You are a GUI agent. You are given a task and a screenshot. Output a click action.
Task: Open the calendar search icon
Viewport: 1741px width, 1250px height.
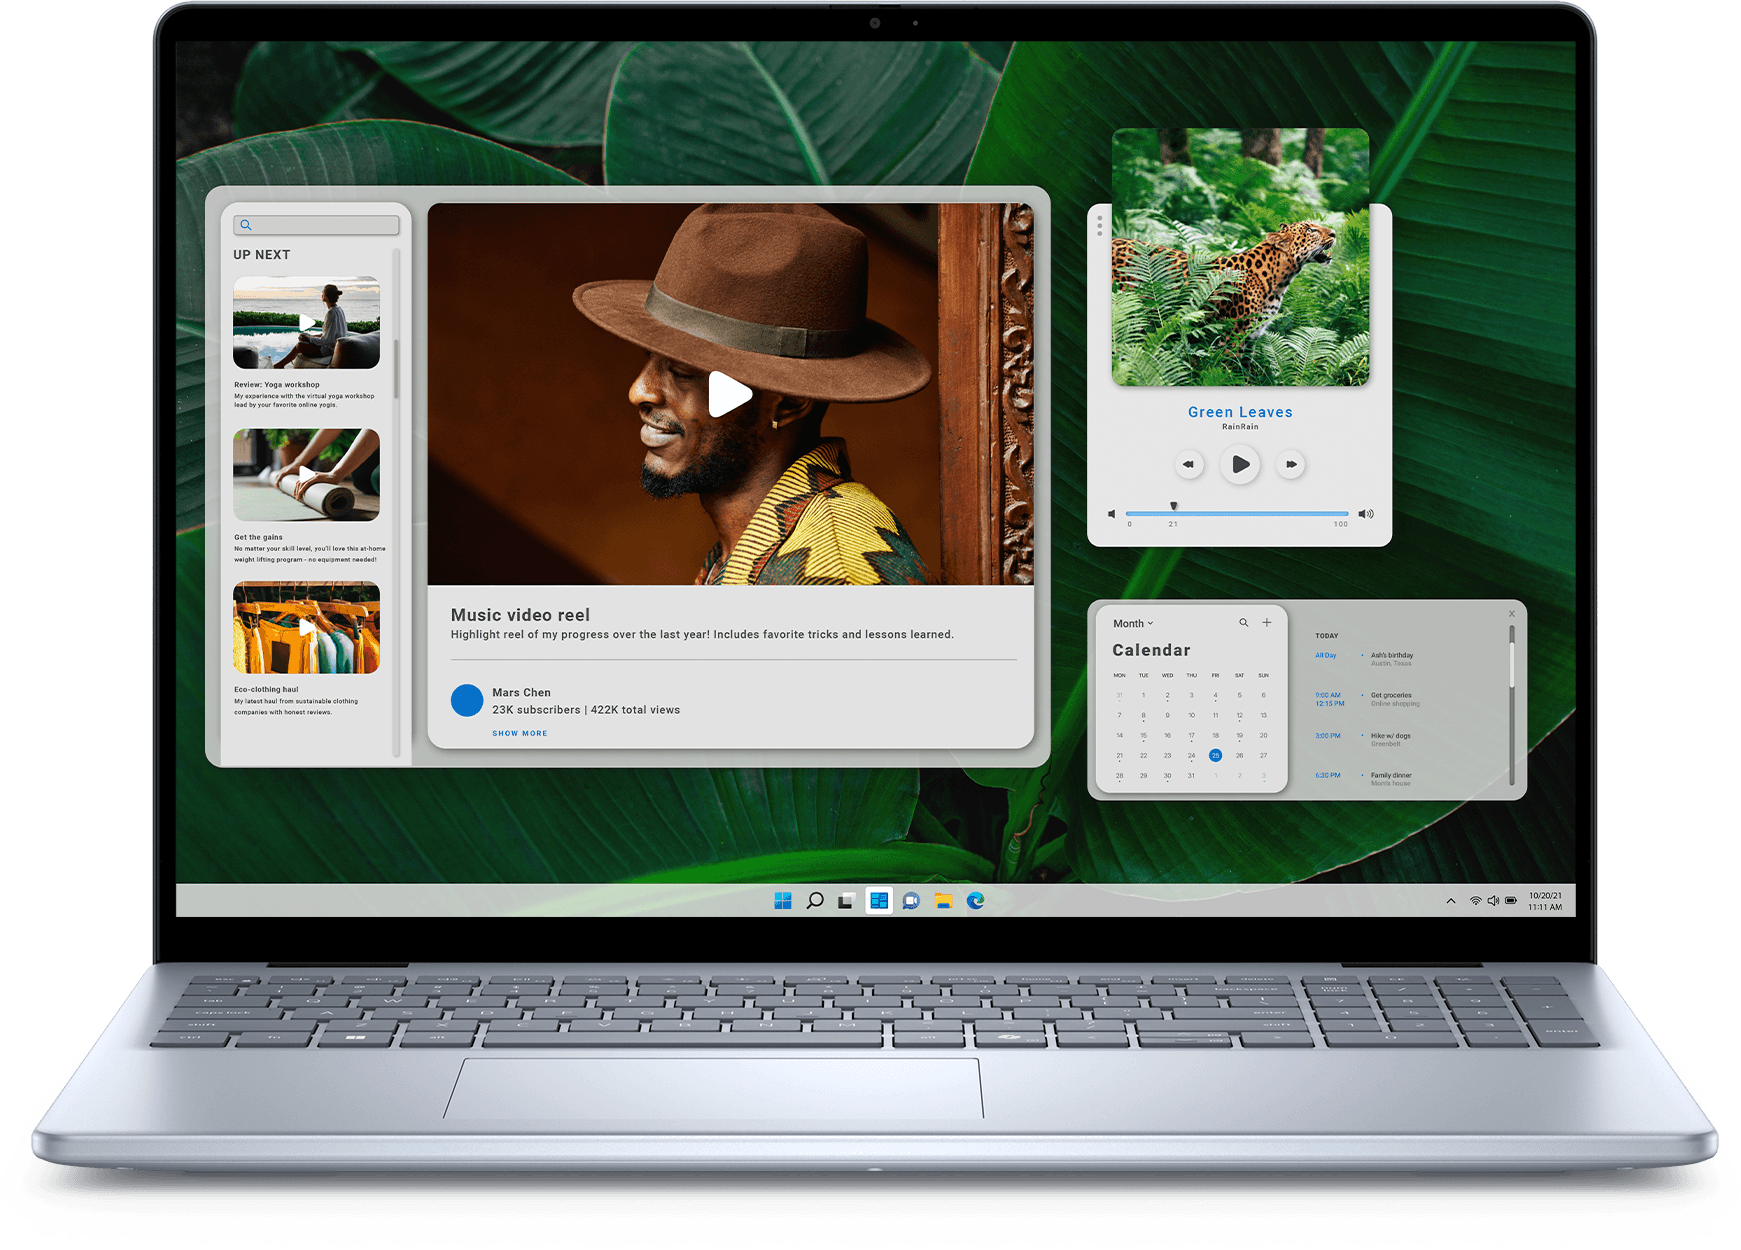coord(1244,623)
